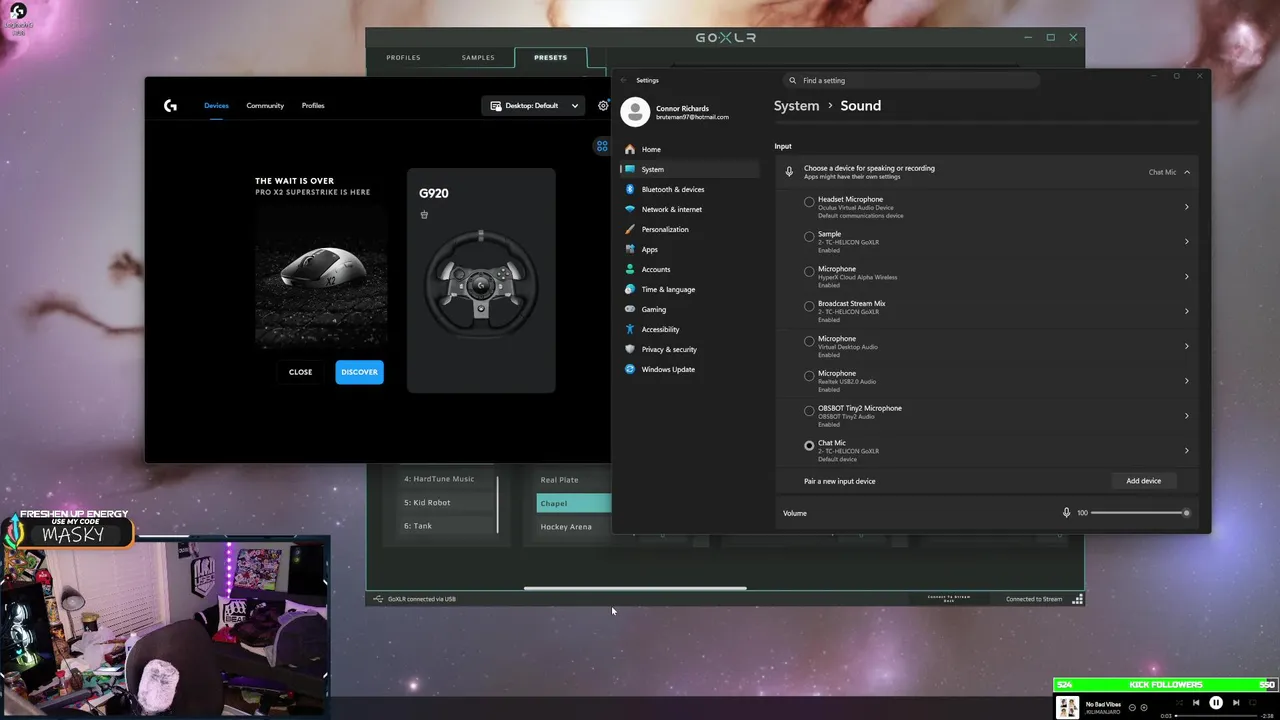Open Sample device properties chevron
Viewport: 1280px width, 720px height.
tap(1187, 241)
